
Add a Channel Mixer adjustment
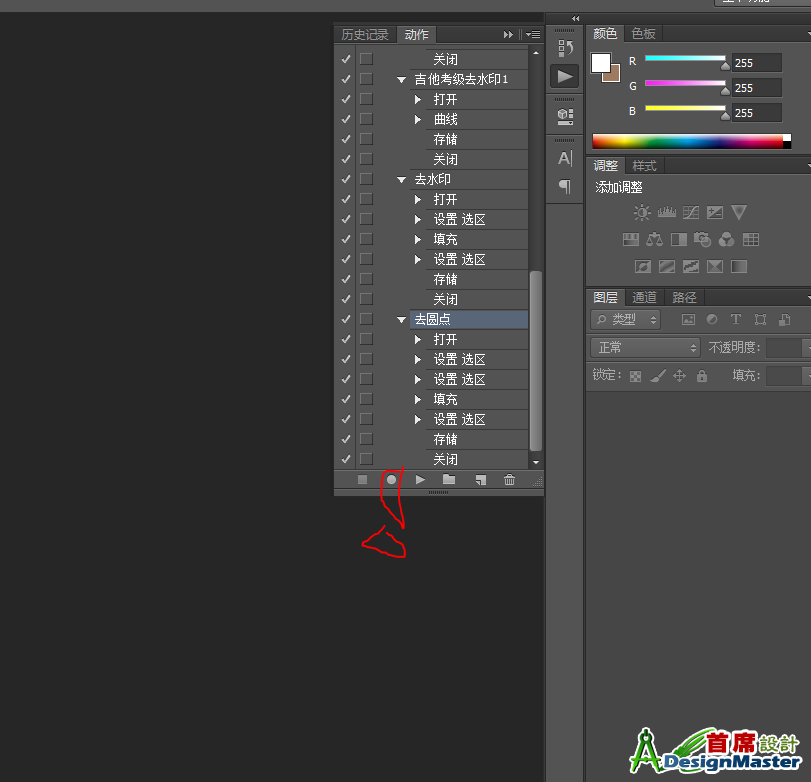tap(727, 239)
